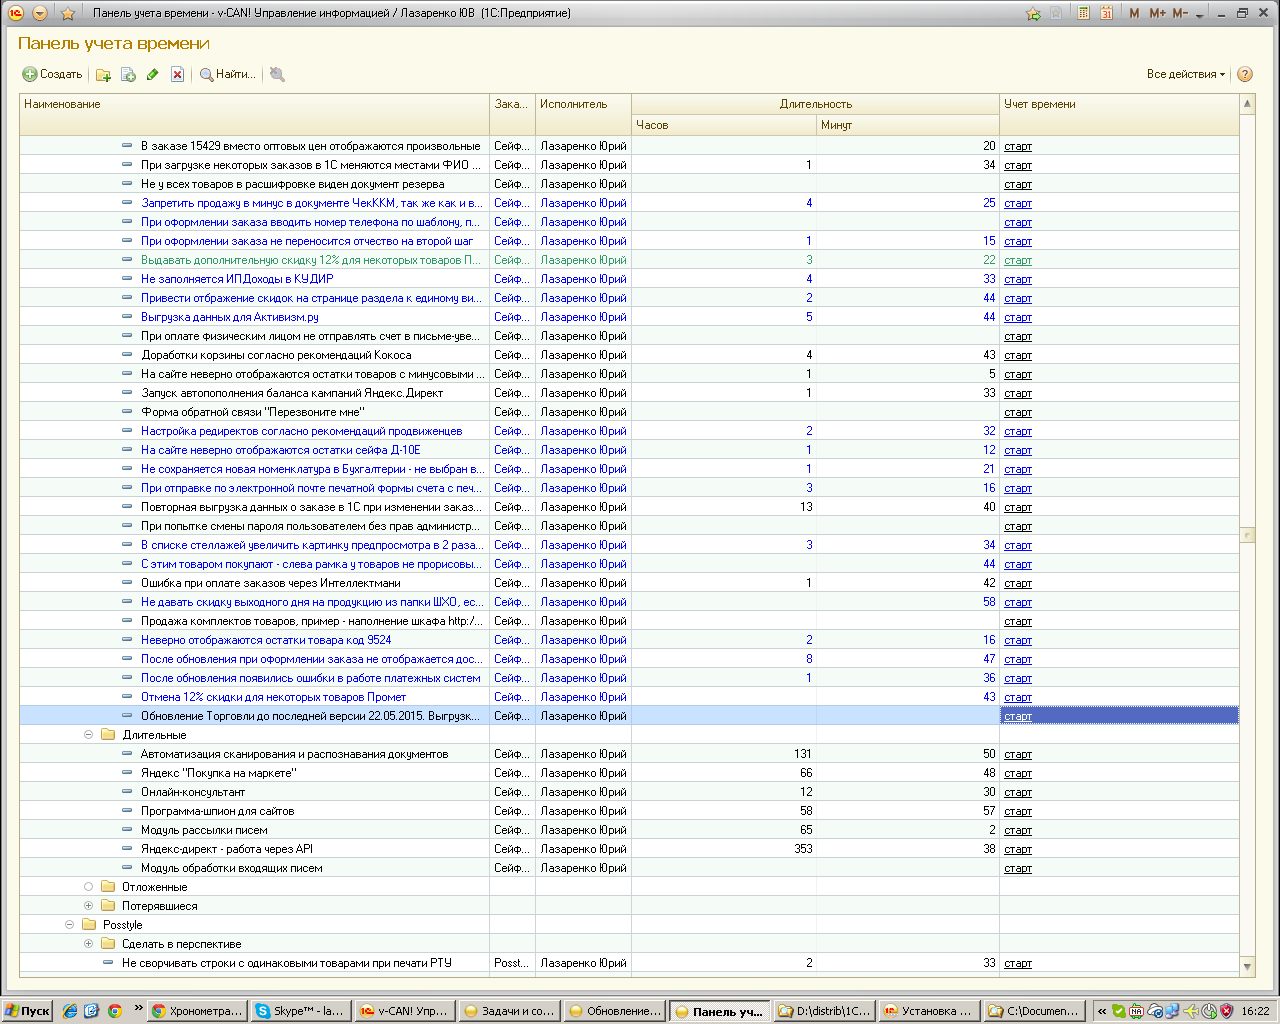Click the M memory button
The width and height of the screenshot is (1280, 1024).
click(1134, 13)
